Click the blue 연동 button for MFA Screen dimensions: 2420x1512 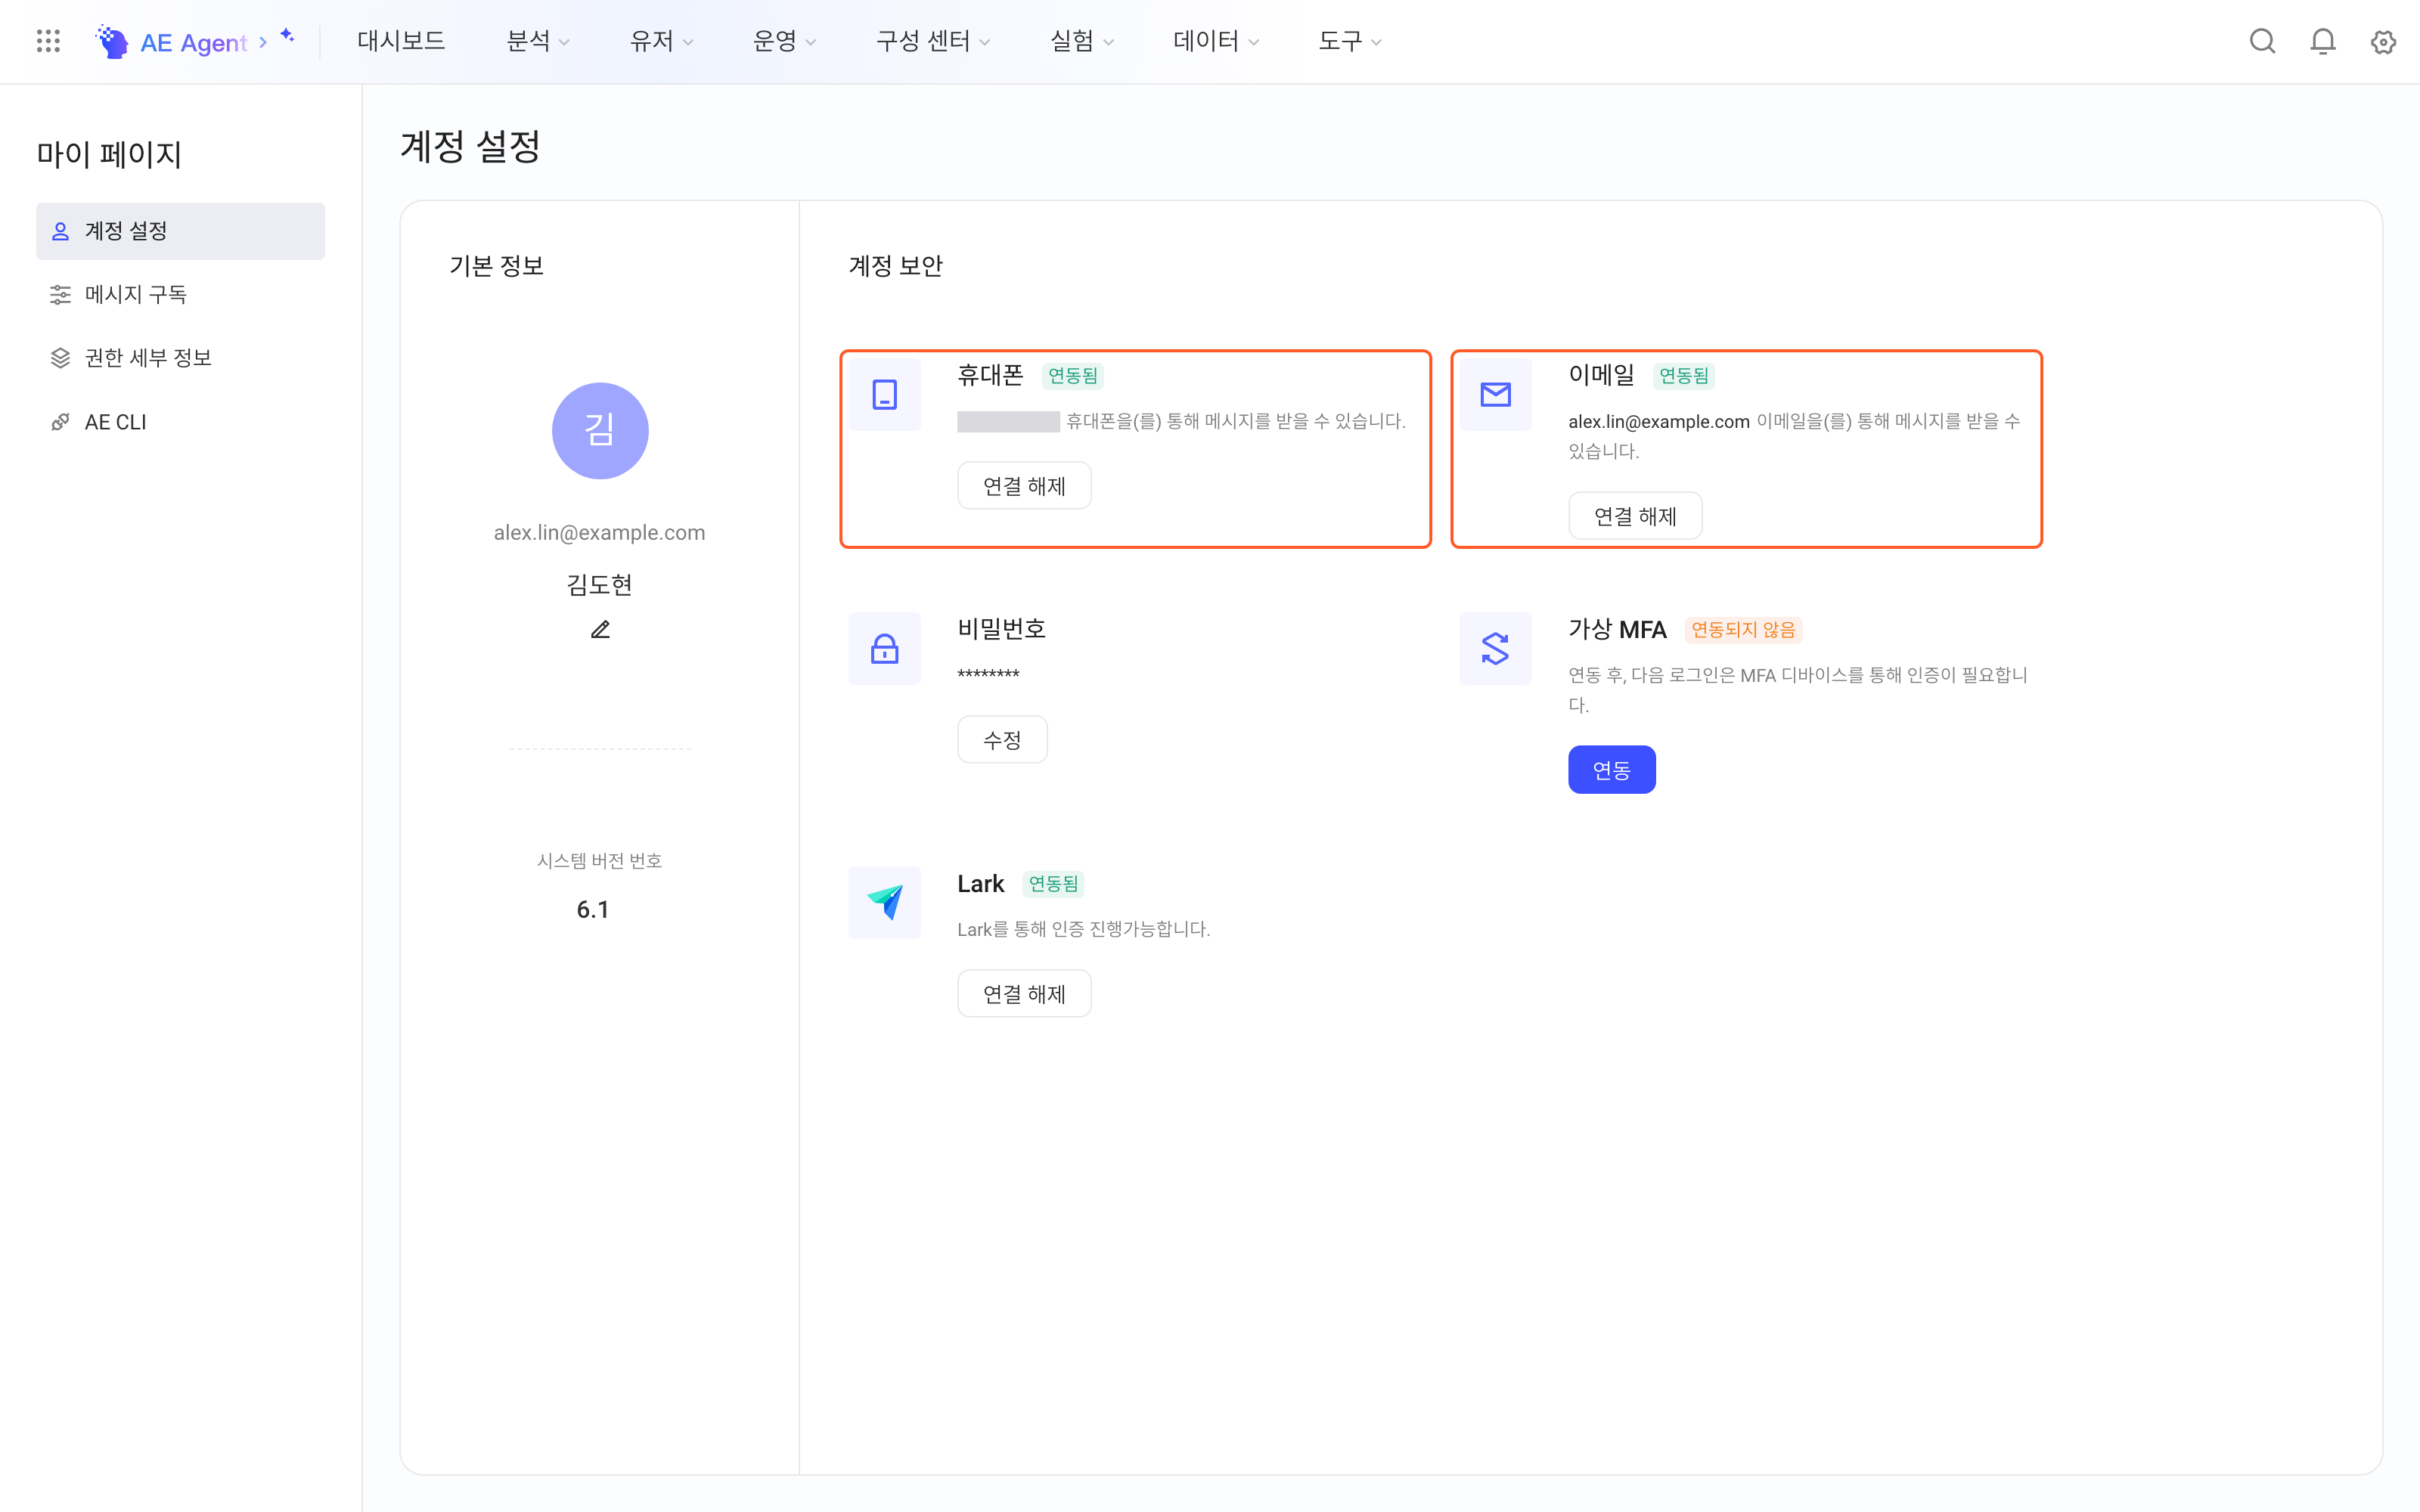[1611, 770]
